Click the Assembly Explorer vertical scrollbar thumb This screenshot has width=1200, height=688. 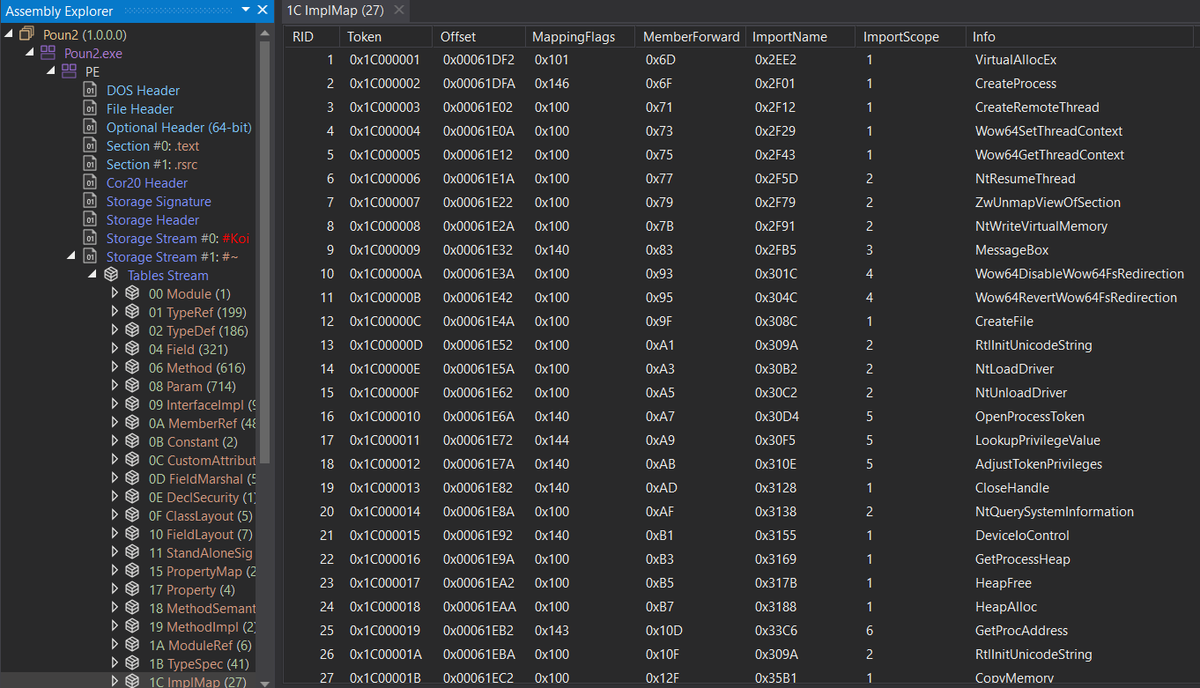pos(265,250)
